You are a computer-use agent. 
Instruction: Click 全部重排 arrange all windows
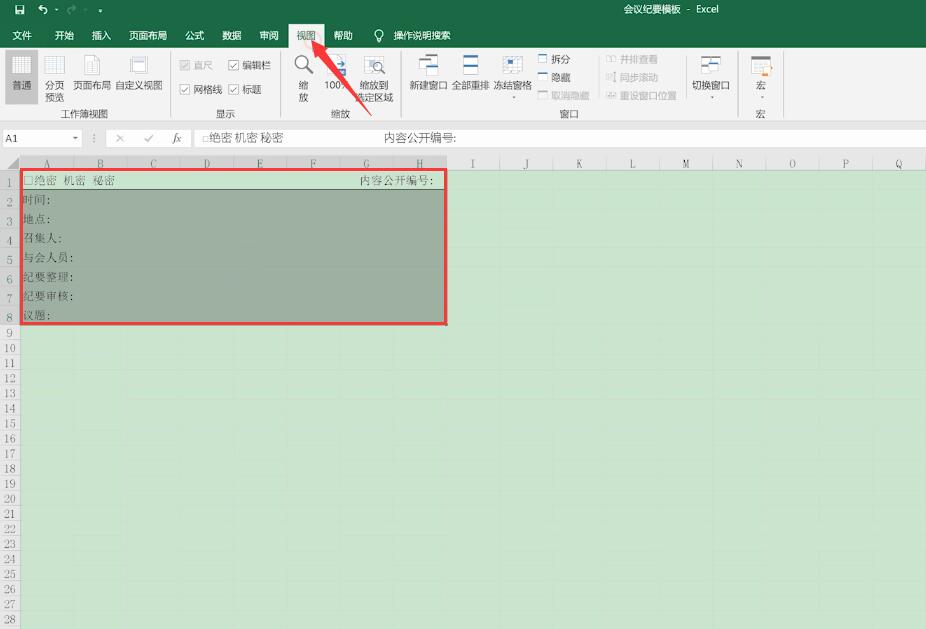(470, 73)
